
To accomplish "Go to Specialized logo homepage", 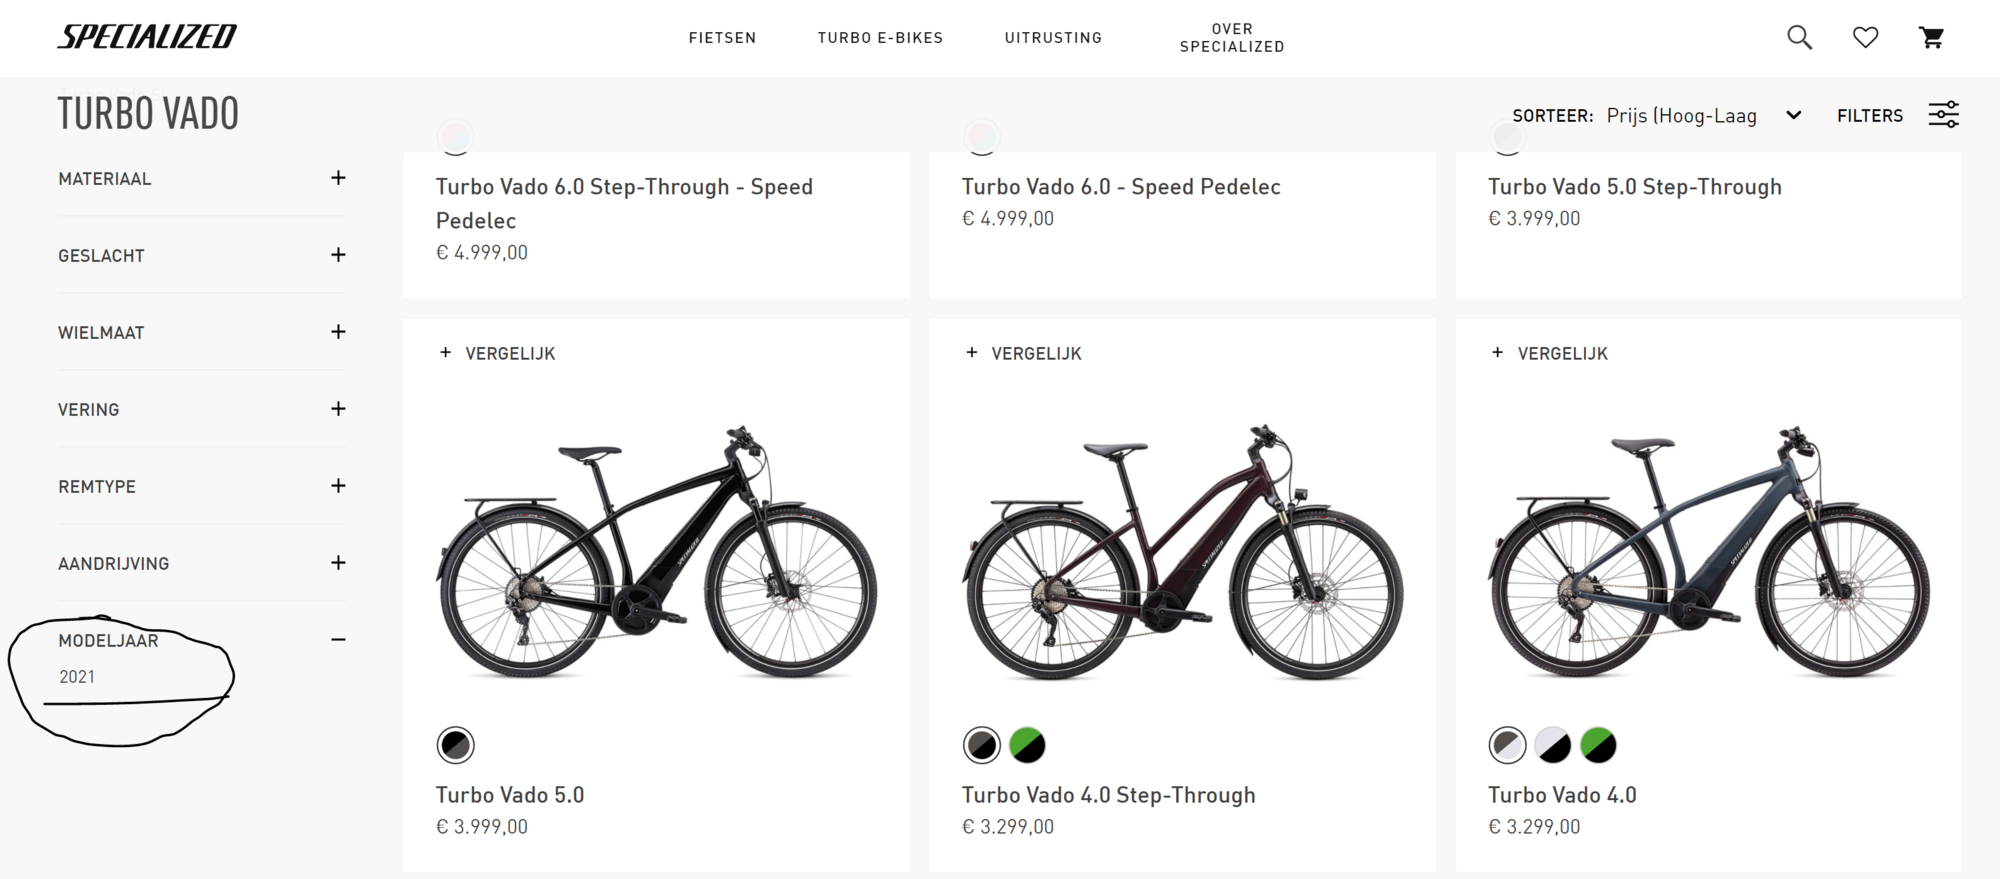I will [x=147, y=37].
